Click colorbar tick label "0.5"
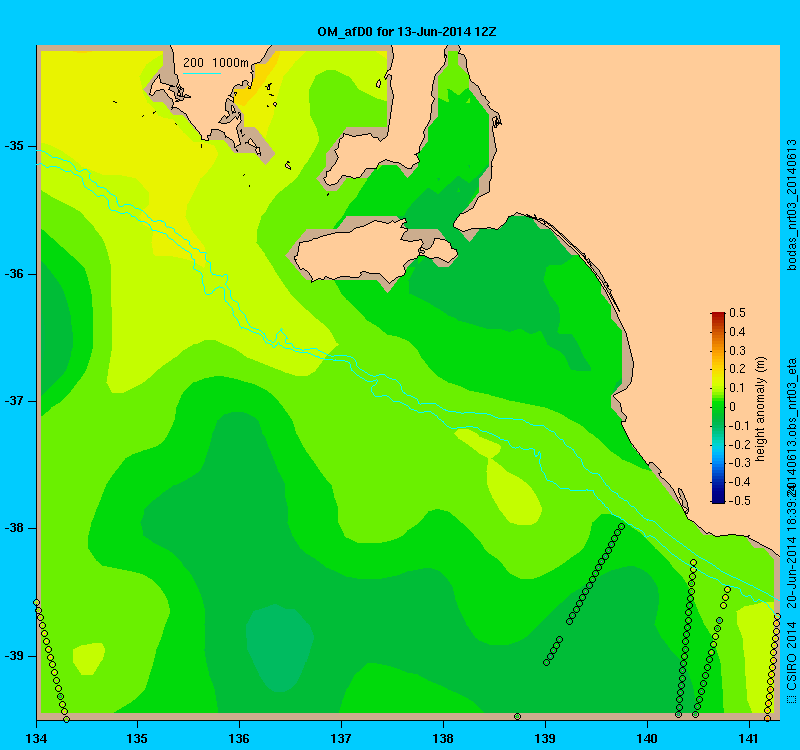 tap(737, 313)
